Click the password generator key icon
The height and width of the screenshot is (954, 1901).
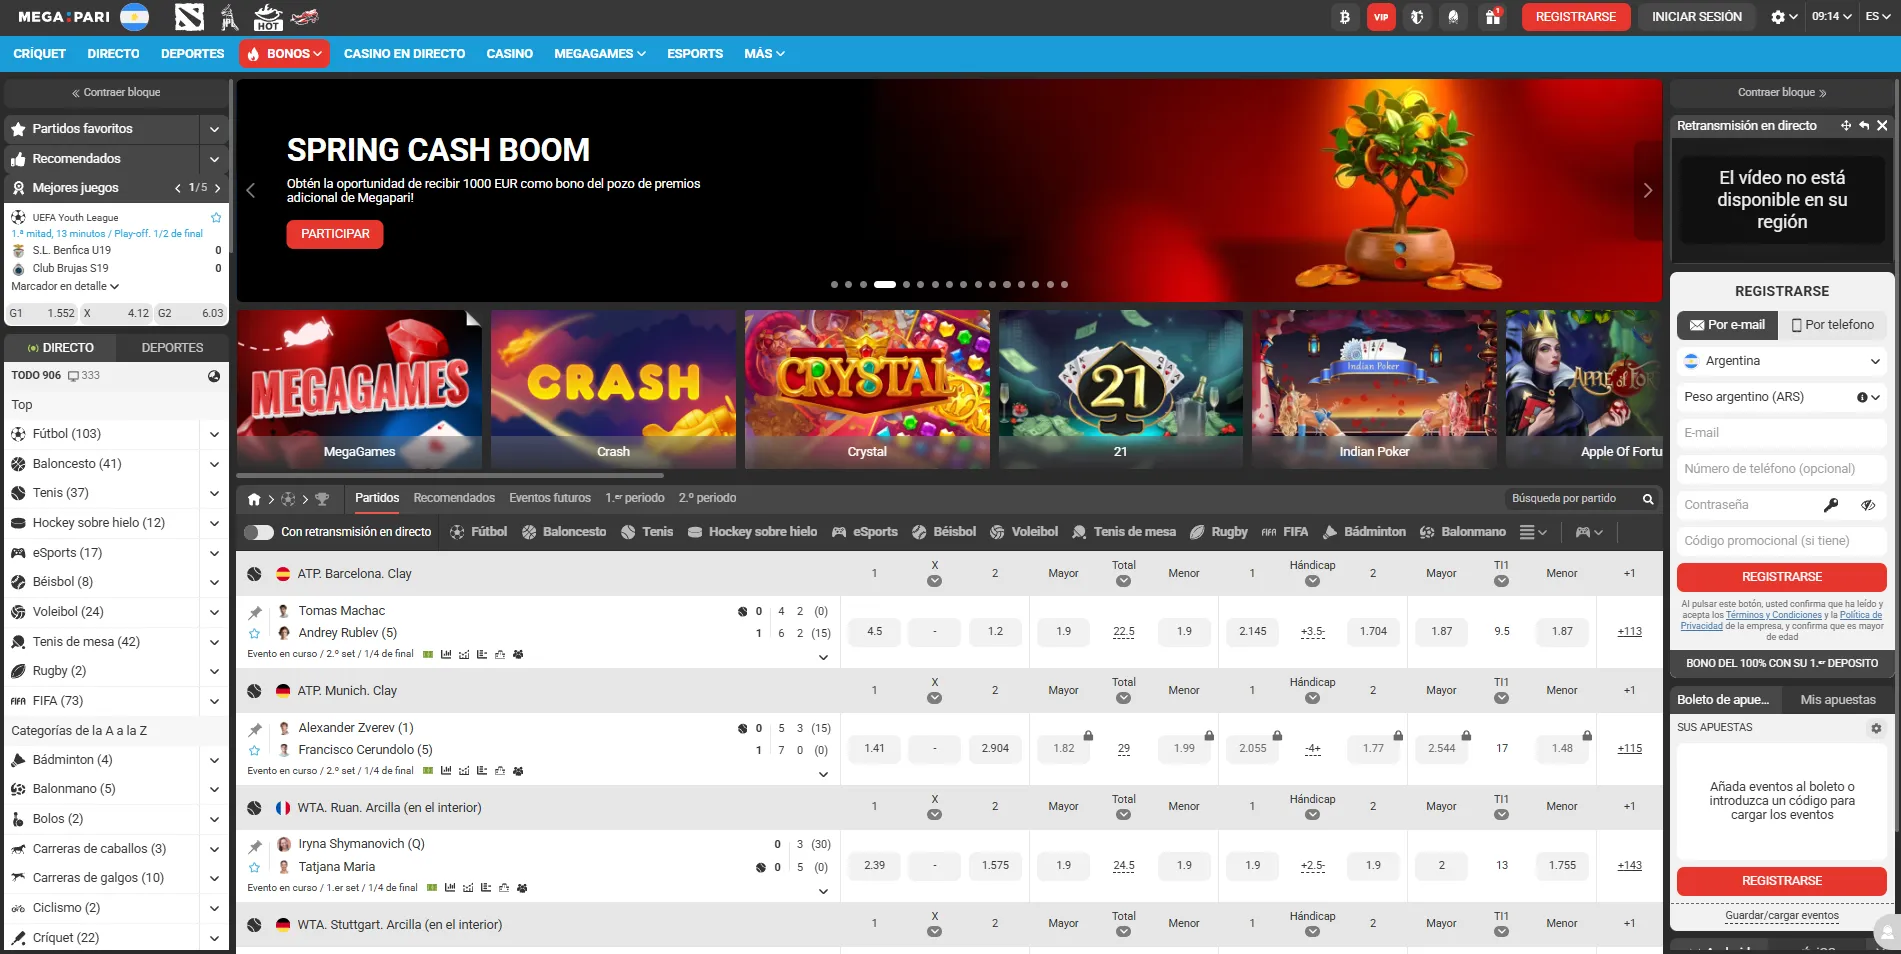1831,505
